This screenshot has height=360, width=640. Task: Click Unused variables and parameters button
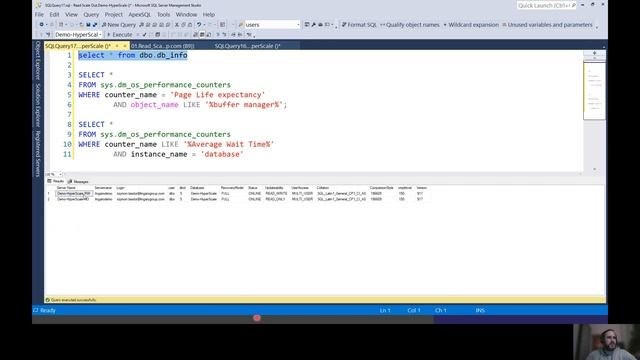pos(547,25)
